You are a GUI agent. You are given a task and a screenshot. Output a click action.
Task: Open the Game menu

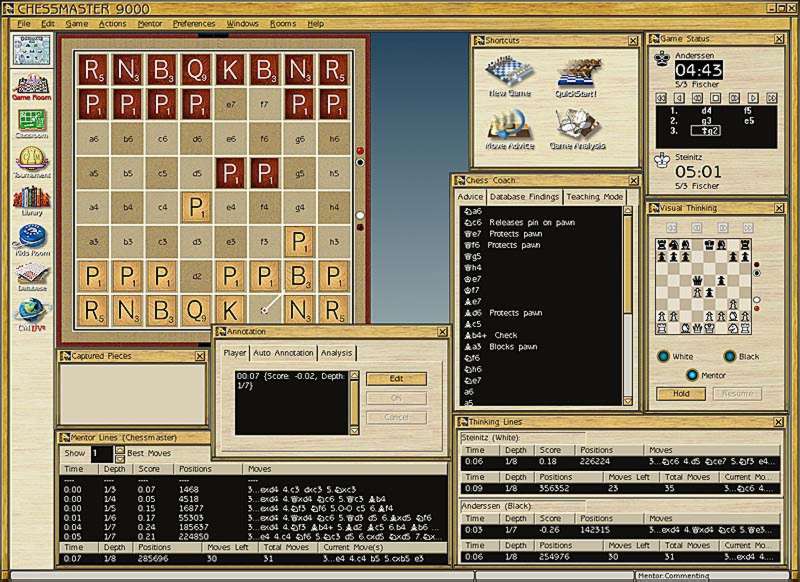[x=77, y=23]
